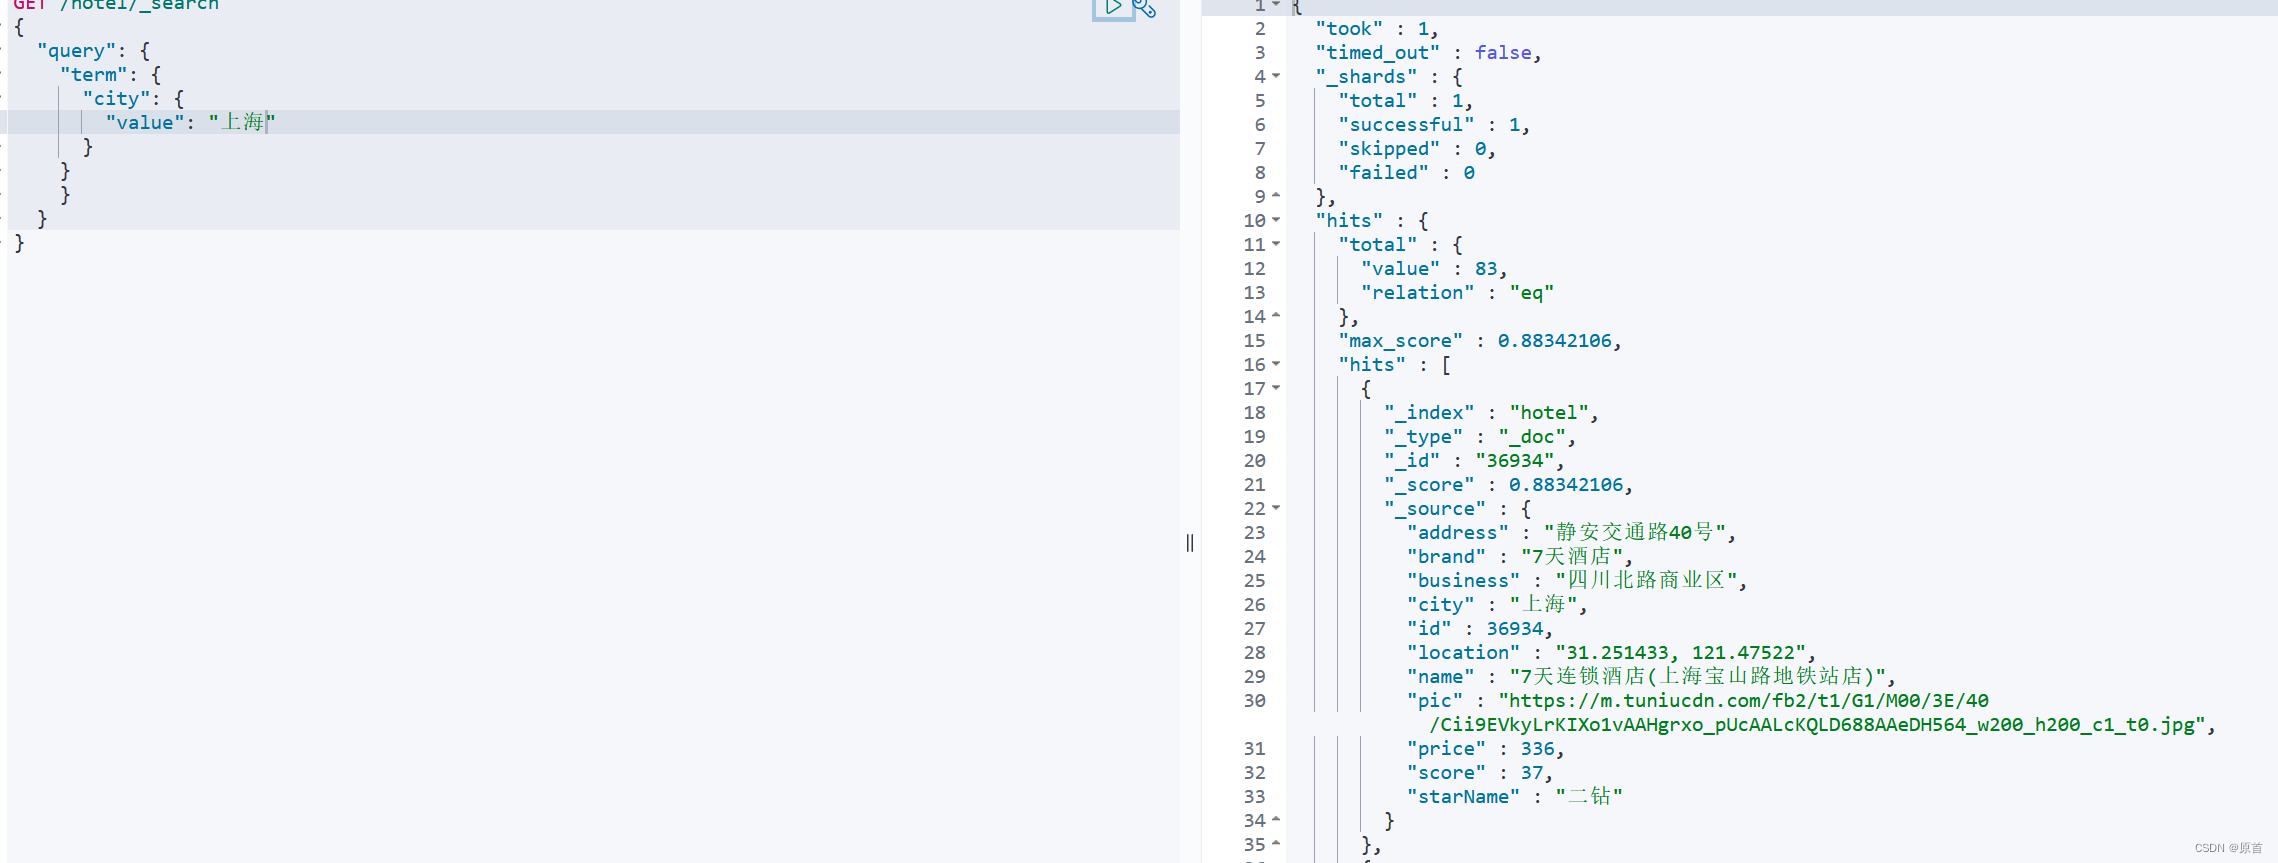2278x863 pixels.
Task: Click the "query" key in the request editor
Action: coord(77,50)
